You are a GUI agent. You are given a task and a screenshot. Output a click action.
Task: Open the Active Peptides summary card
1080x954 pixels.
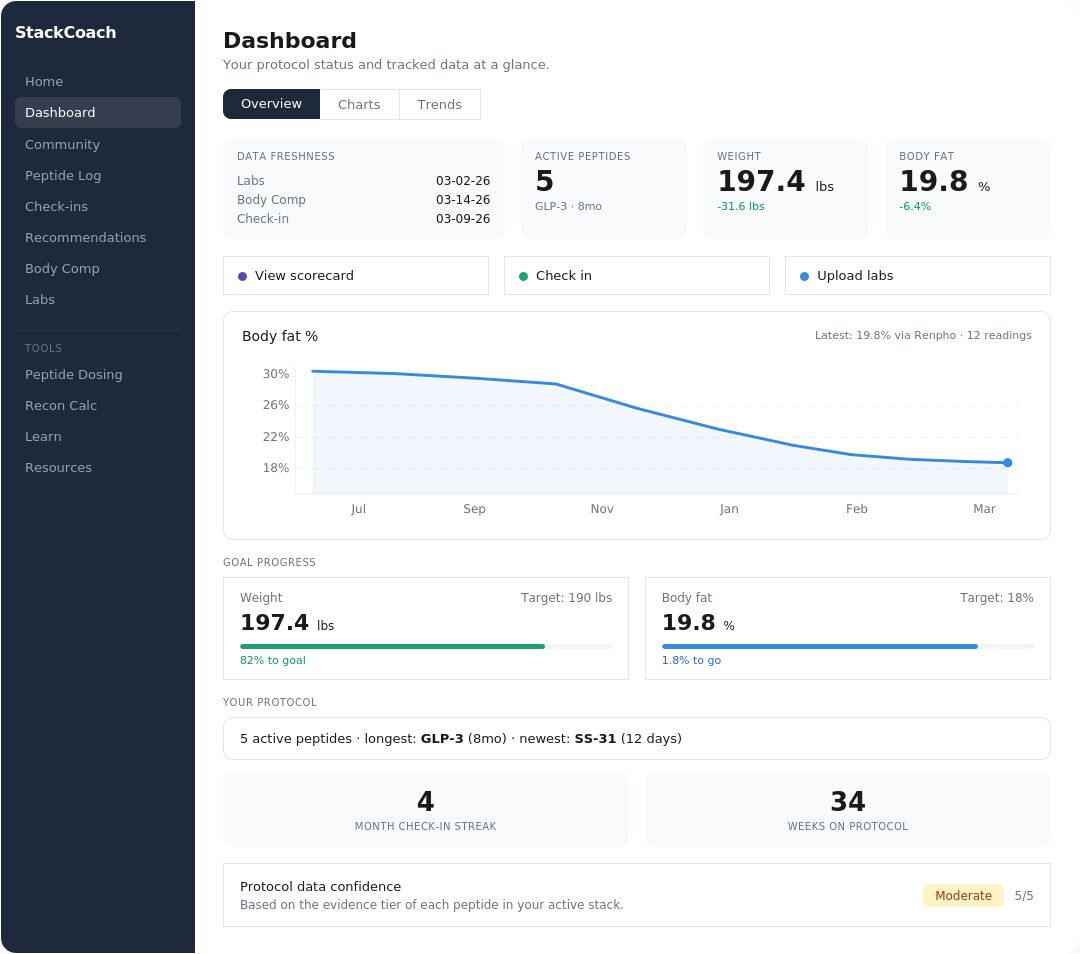(x=603, y=189)
